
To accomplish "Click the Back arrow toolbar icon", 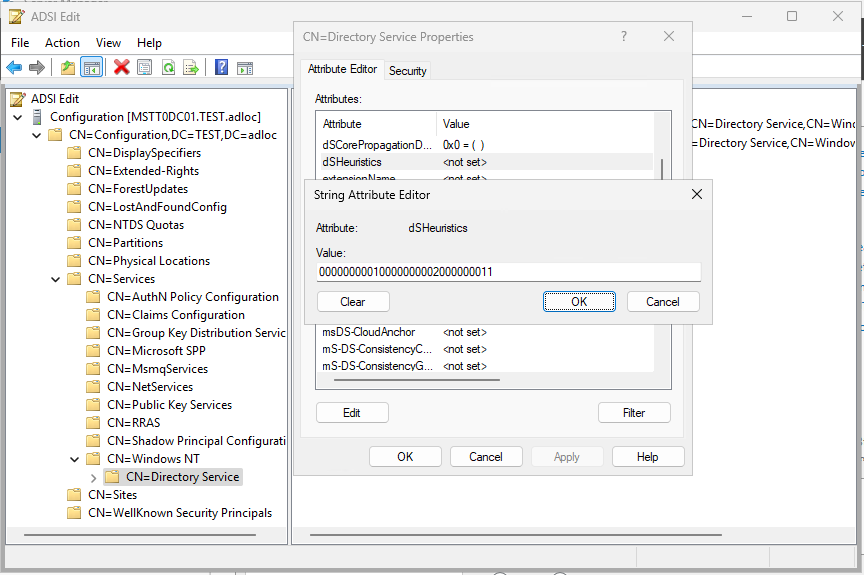I will point(14,68).
